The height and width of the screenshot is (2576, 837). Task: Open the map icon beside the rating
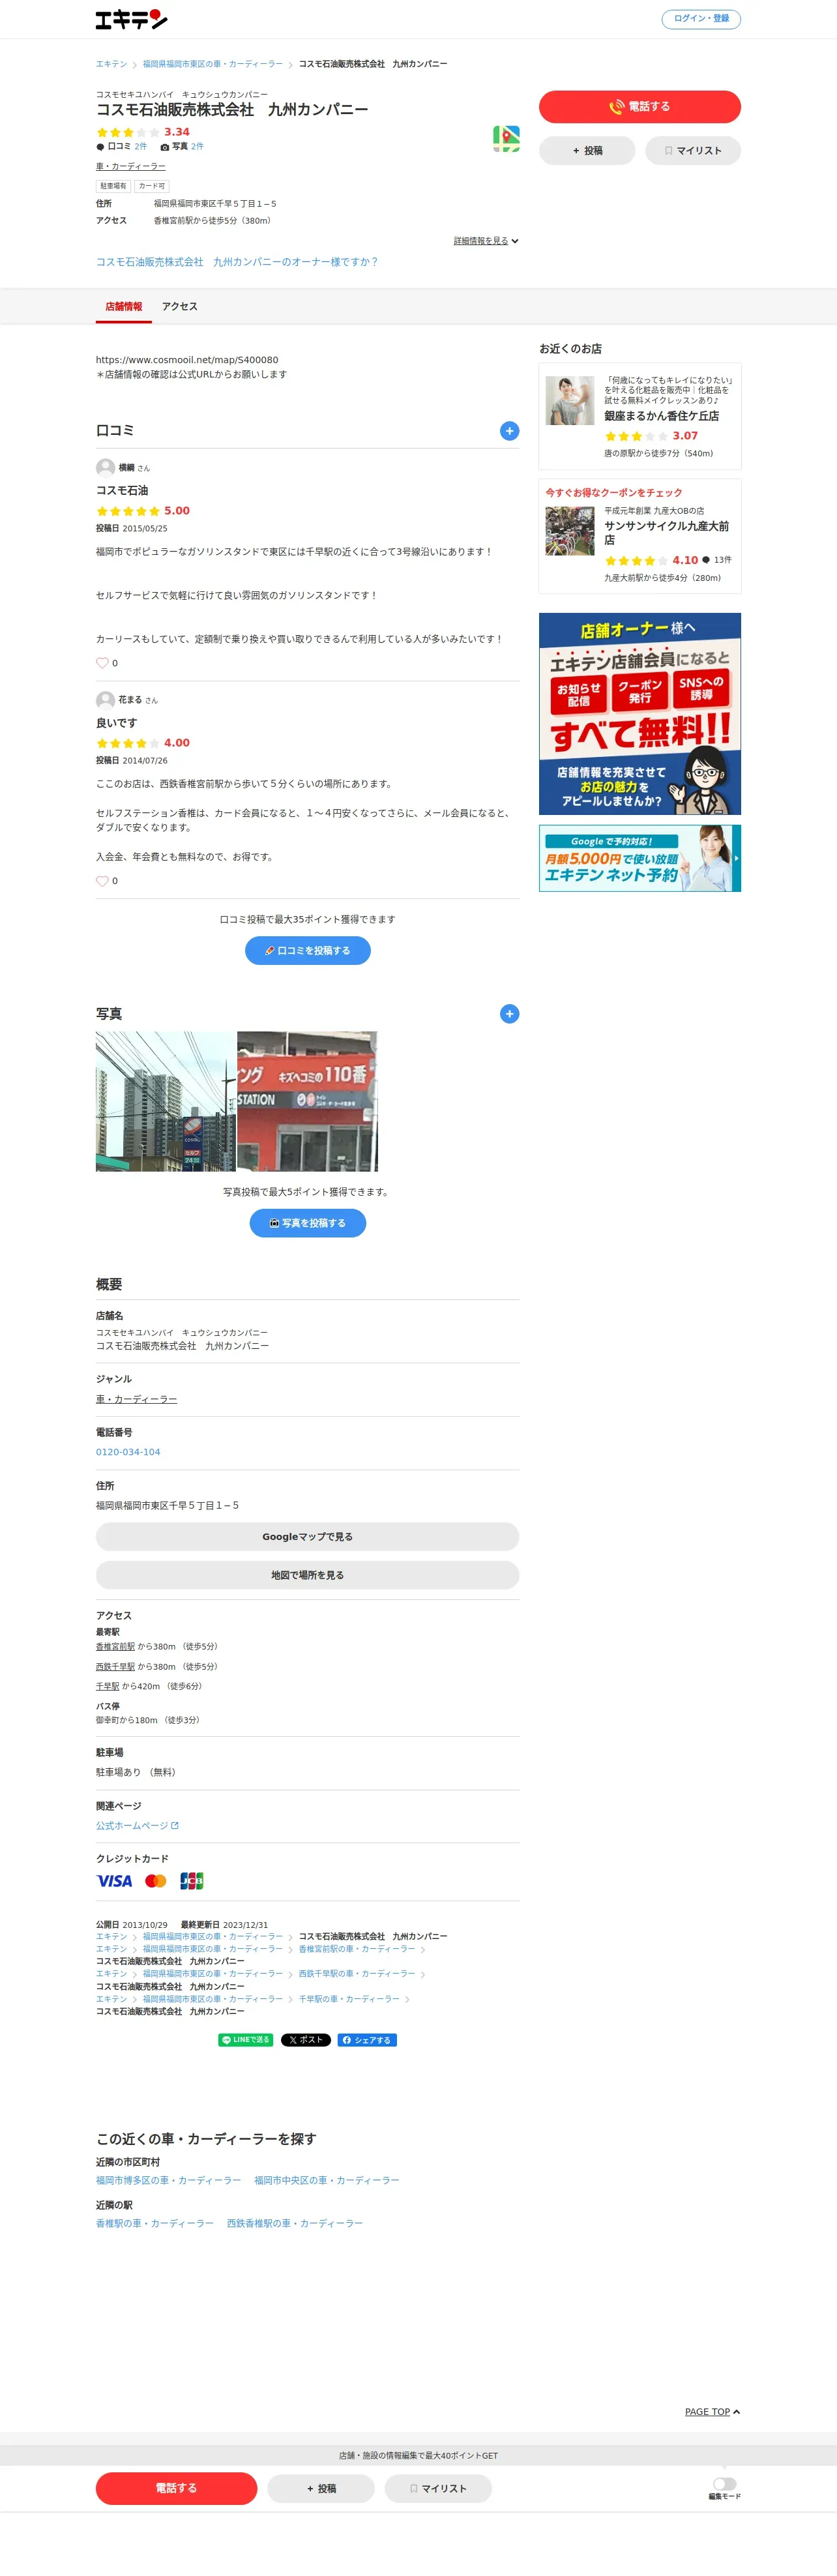(506, 139)
